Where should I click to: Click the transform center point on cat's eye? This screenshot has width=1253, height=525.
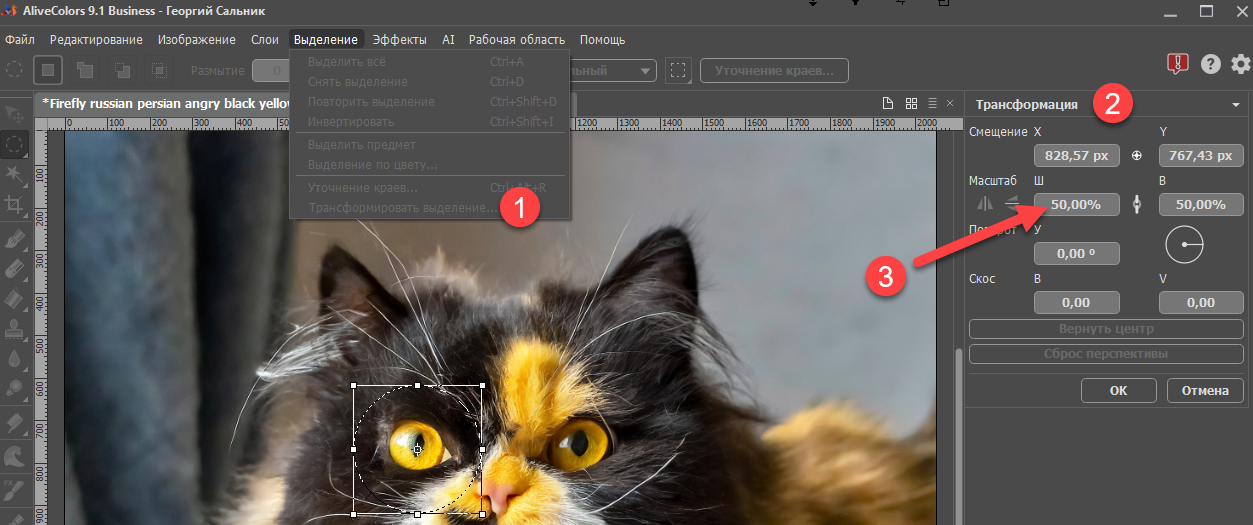click(418, 450)
